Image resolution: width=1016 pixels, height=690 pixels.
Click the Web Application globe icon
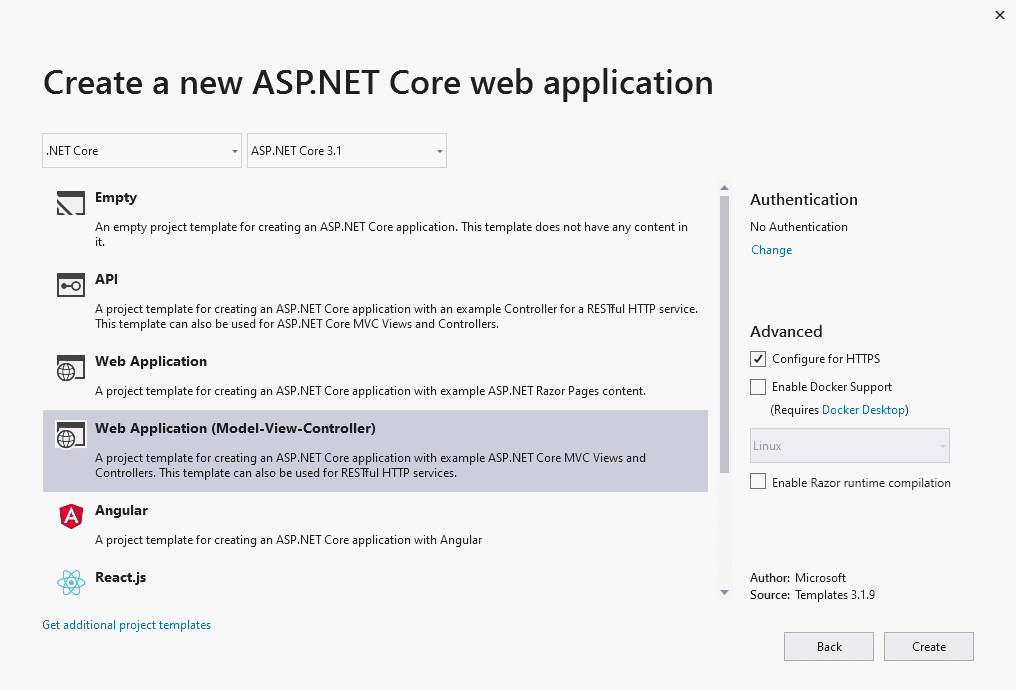(71, 367)
